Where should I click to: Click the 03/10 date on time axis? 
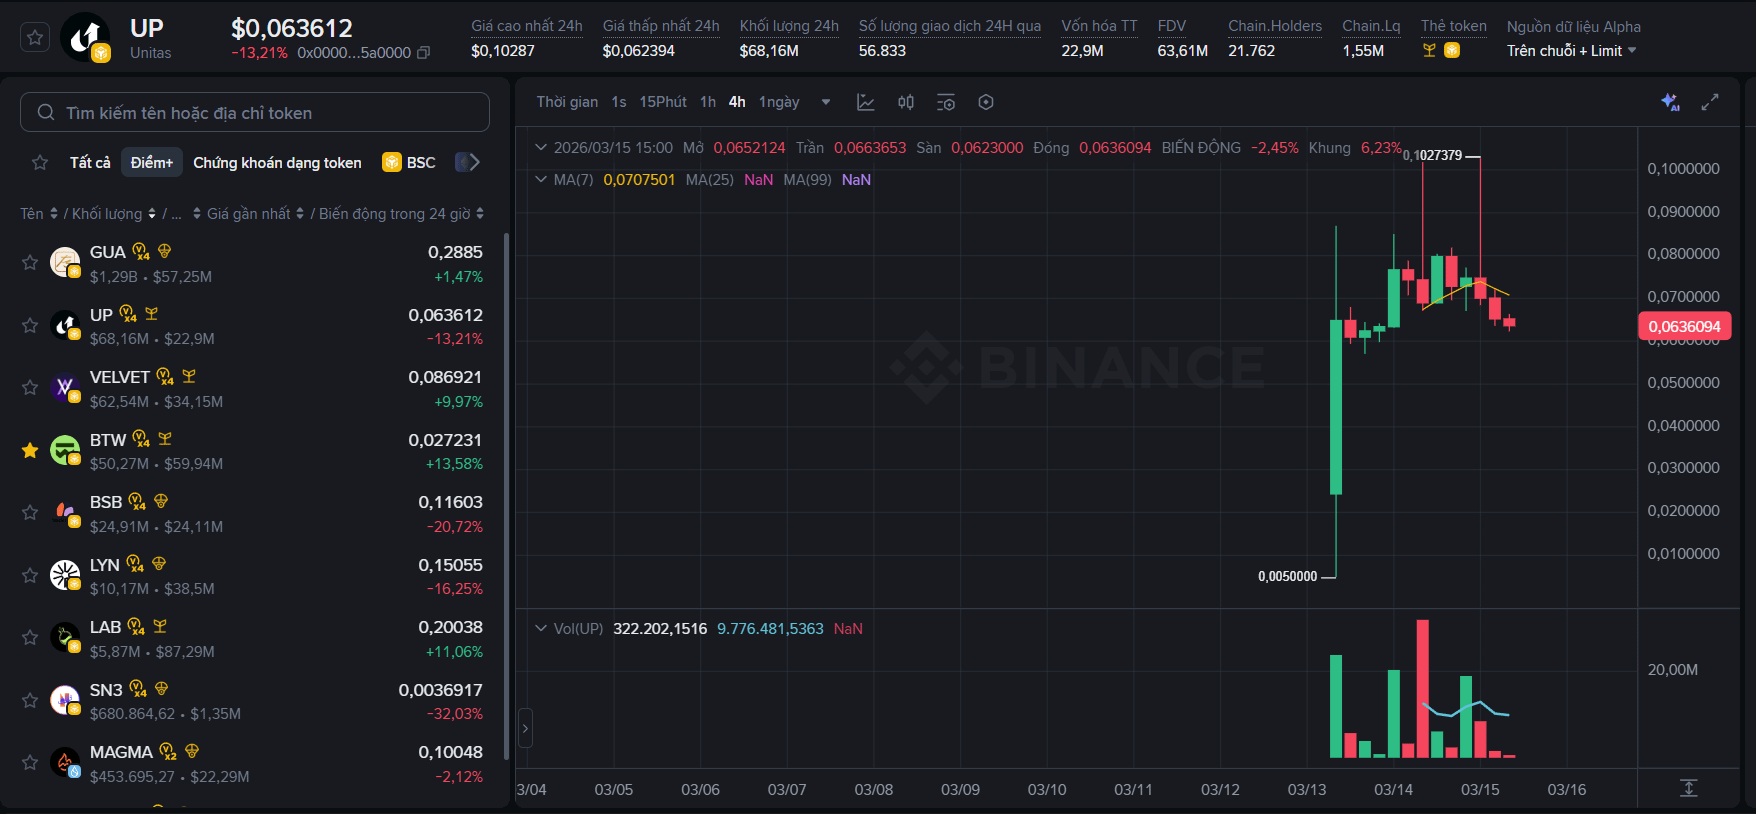(1047, 789)
